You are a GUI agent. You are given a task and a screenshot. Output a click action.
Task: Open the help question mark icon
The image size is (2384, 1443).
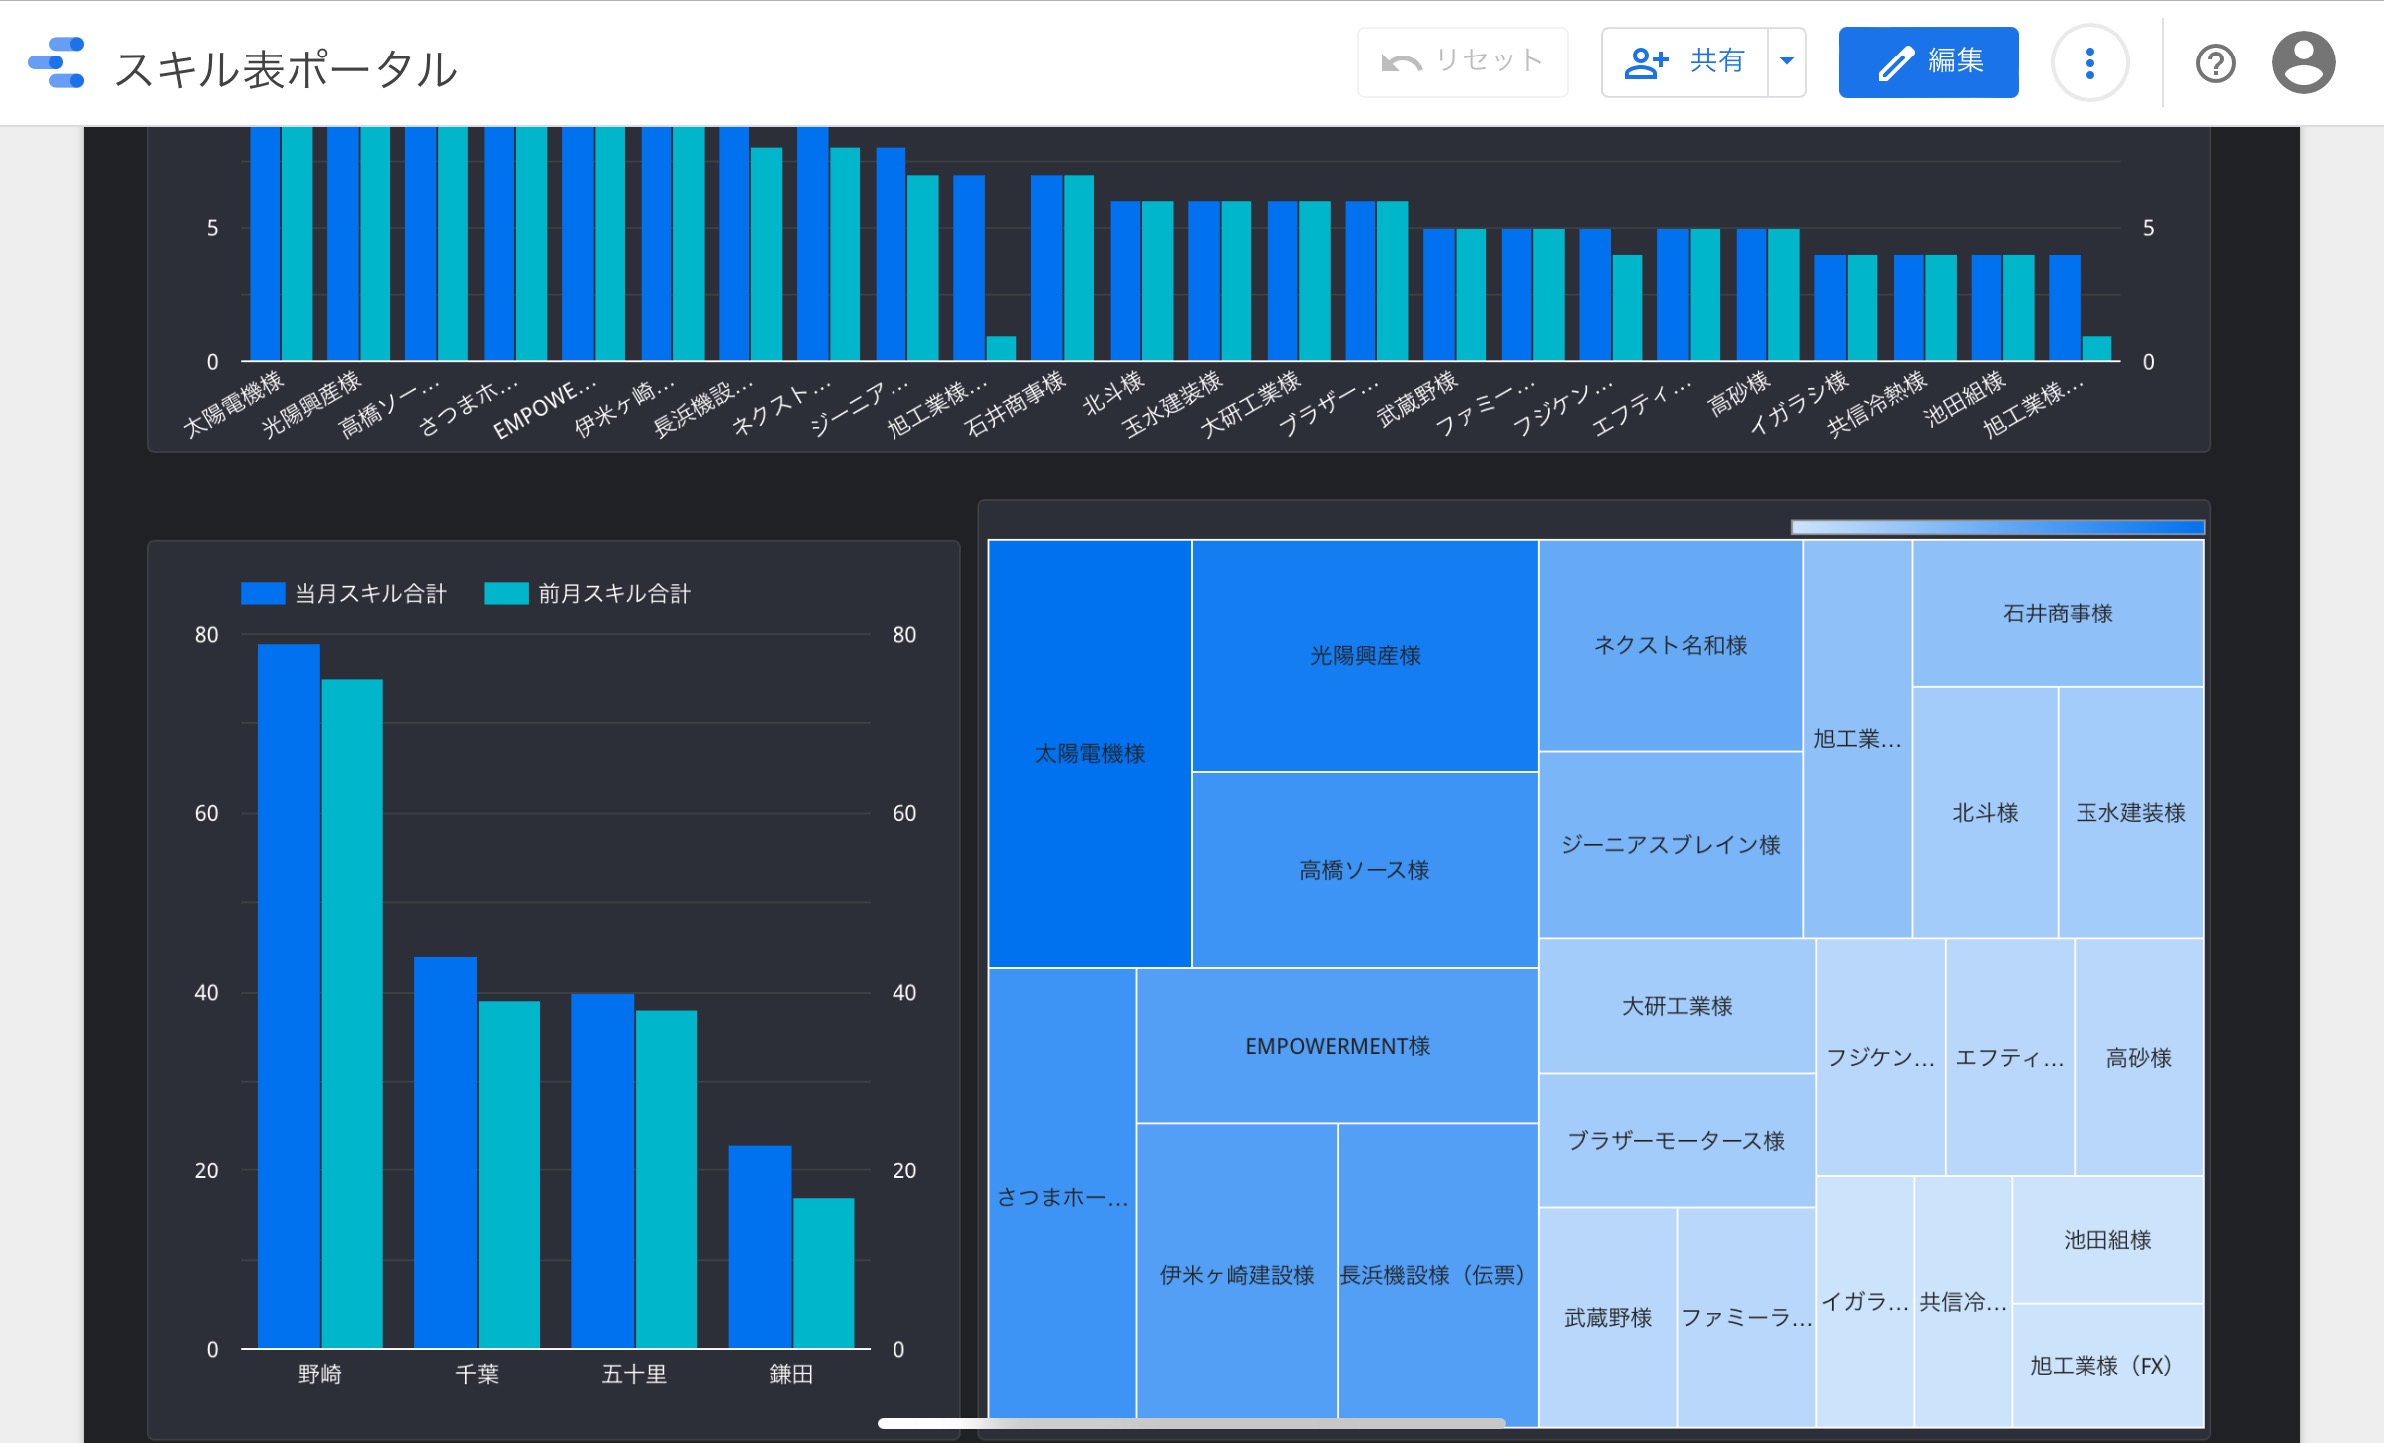point(2215,64)
